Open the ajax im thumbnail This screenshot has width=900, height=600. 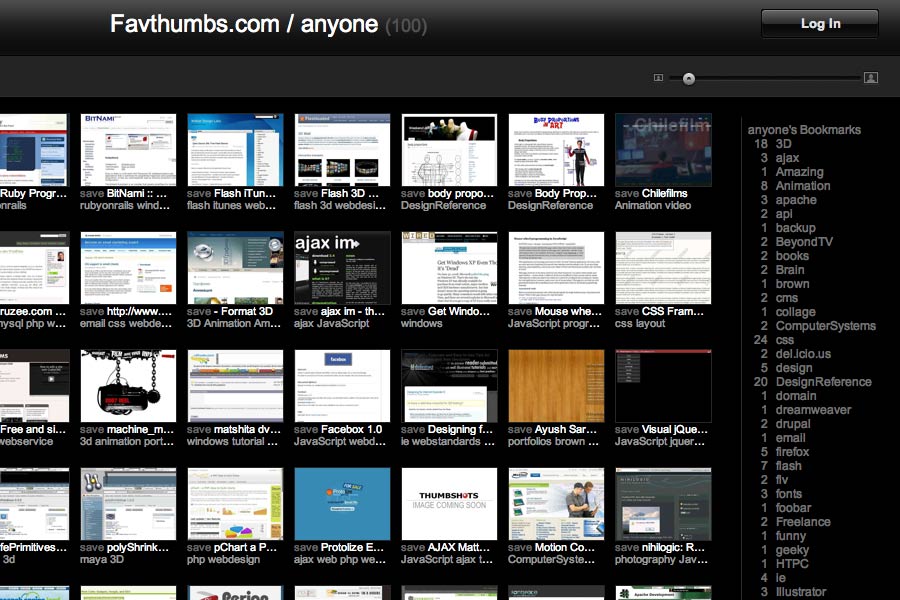(342, 268)
